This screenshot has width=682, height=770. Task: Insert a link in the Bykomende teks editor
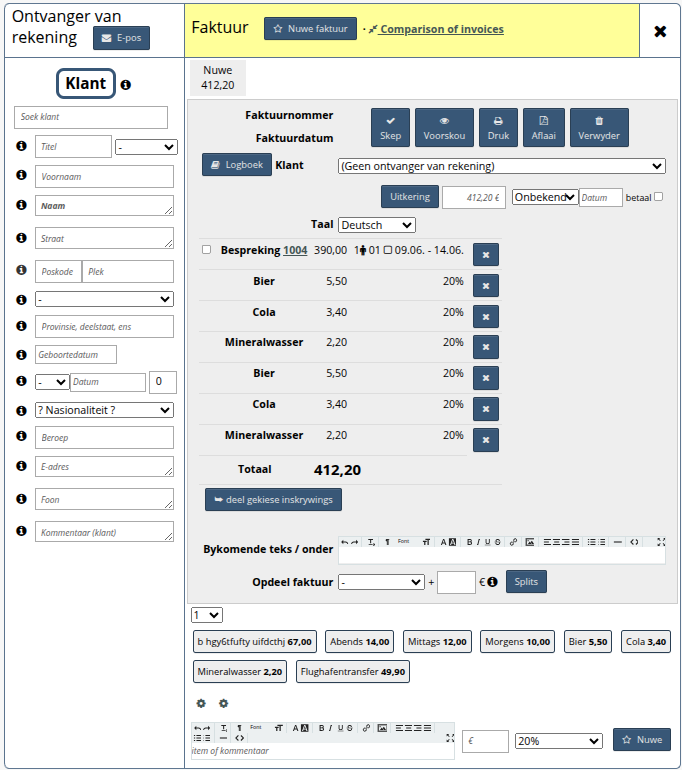513,542
